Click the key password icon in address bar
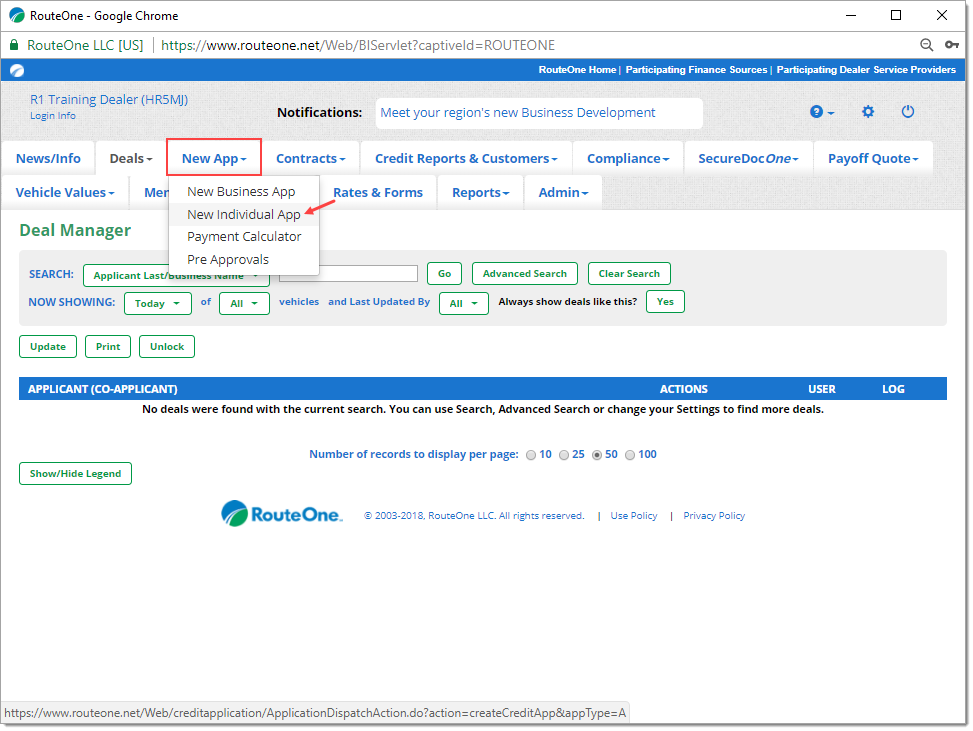 [951, 45]
